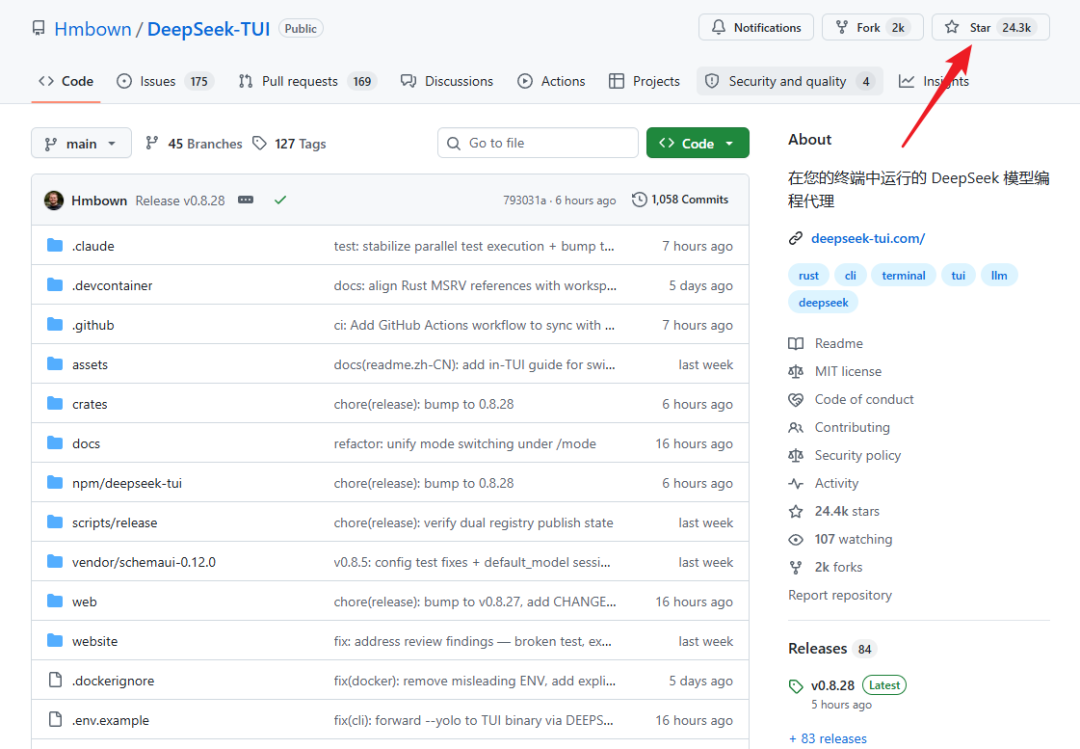View the 127 Tags link
The width and height of the screenshot is (1080, 749).
click(289, 143)
